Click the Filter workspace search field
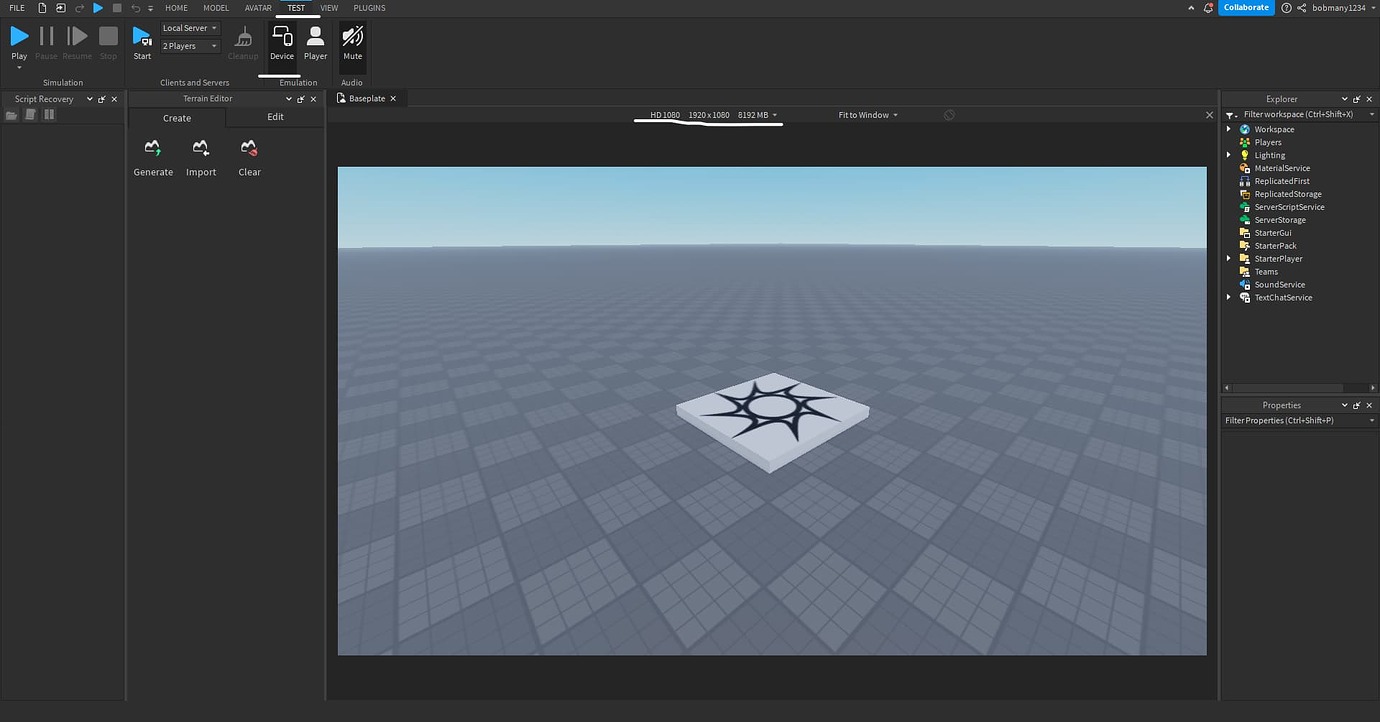Viewport: 1380px width, 722px height. 1300,114
